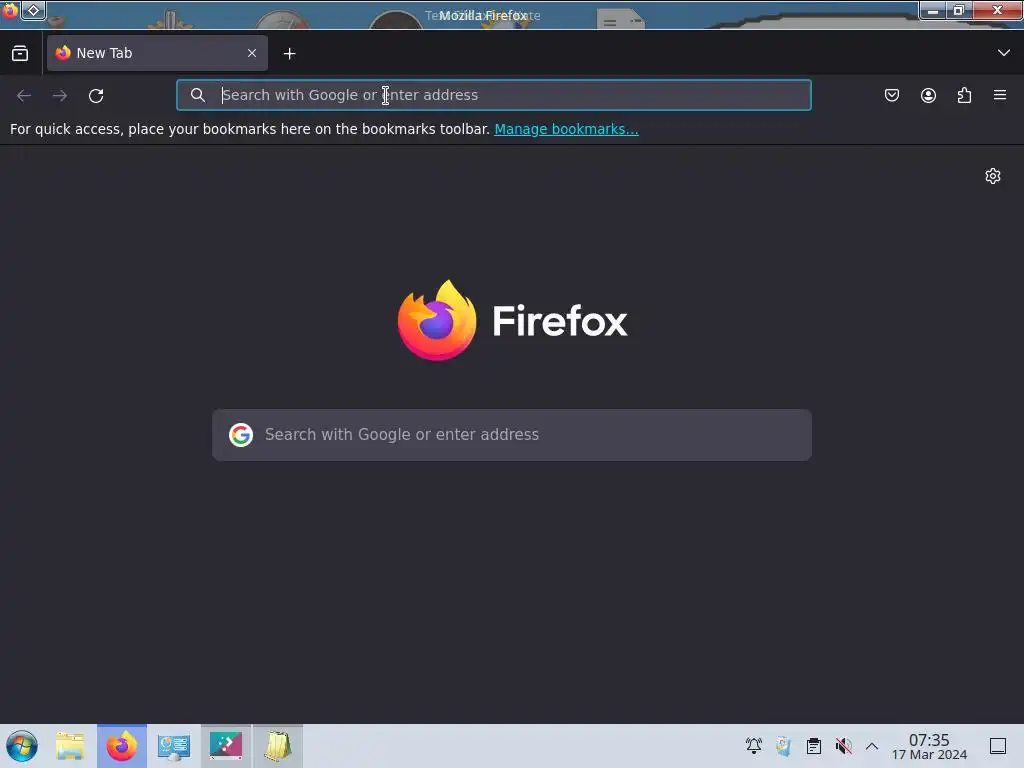
Task: Open the personalize new tab gear
Action: tap(993, 176)
